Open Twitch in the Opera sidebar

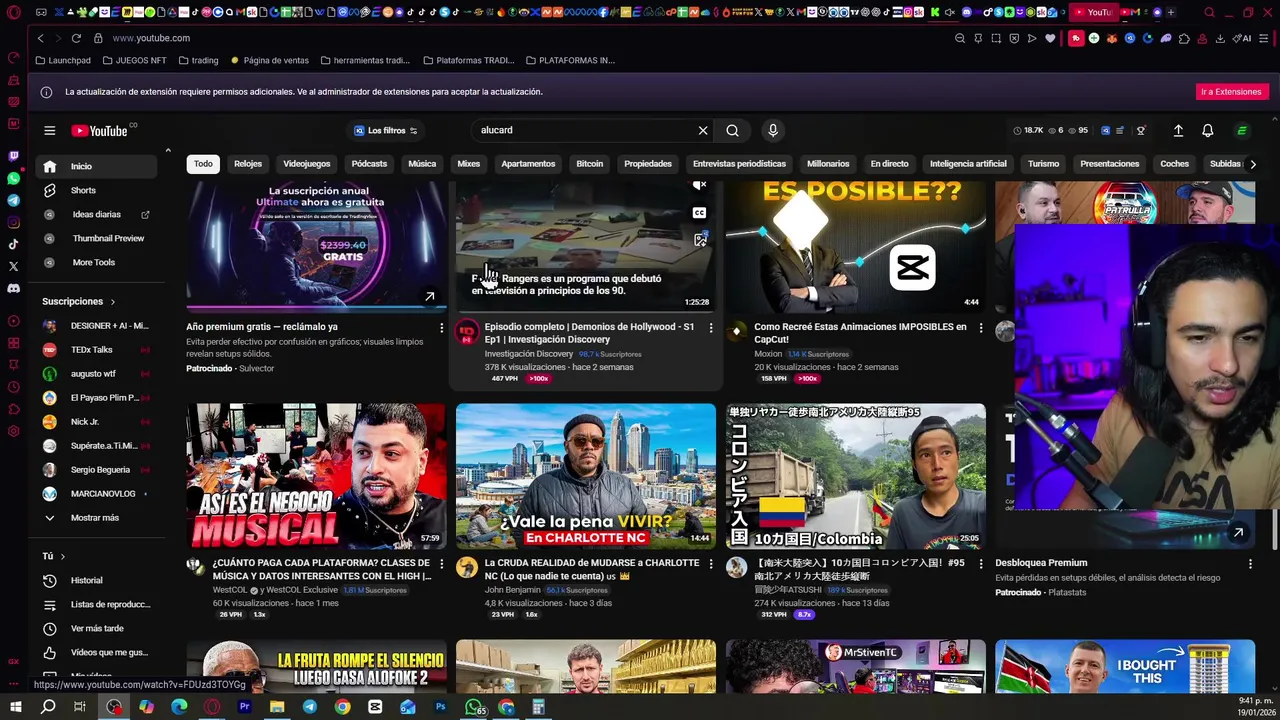click(x=13, y=156)
